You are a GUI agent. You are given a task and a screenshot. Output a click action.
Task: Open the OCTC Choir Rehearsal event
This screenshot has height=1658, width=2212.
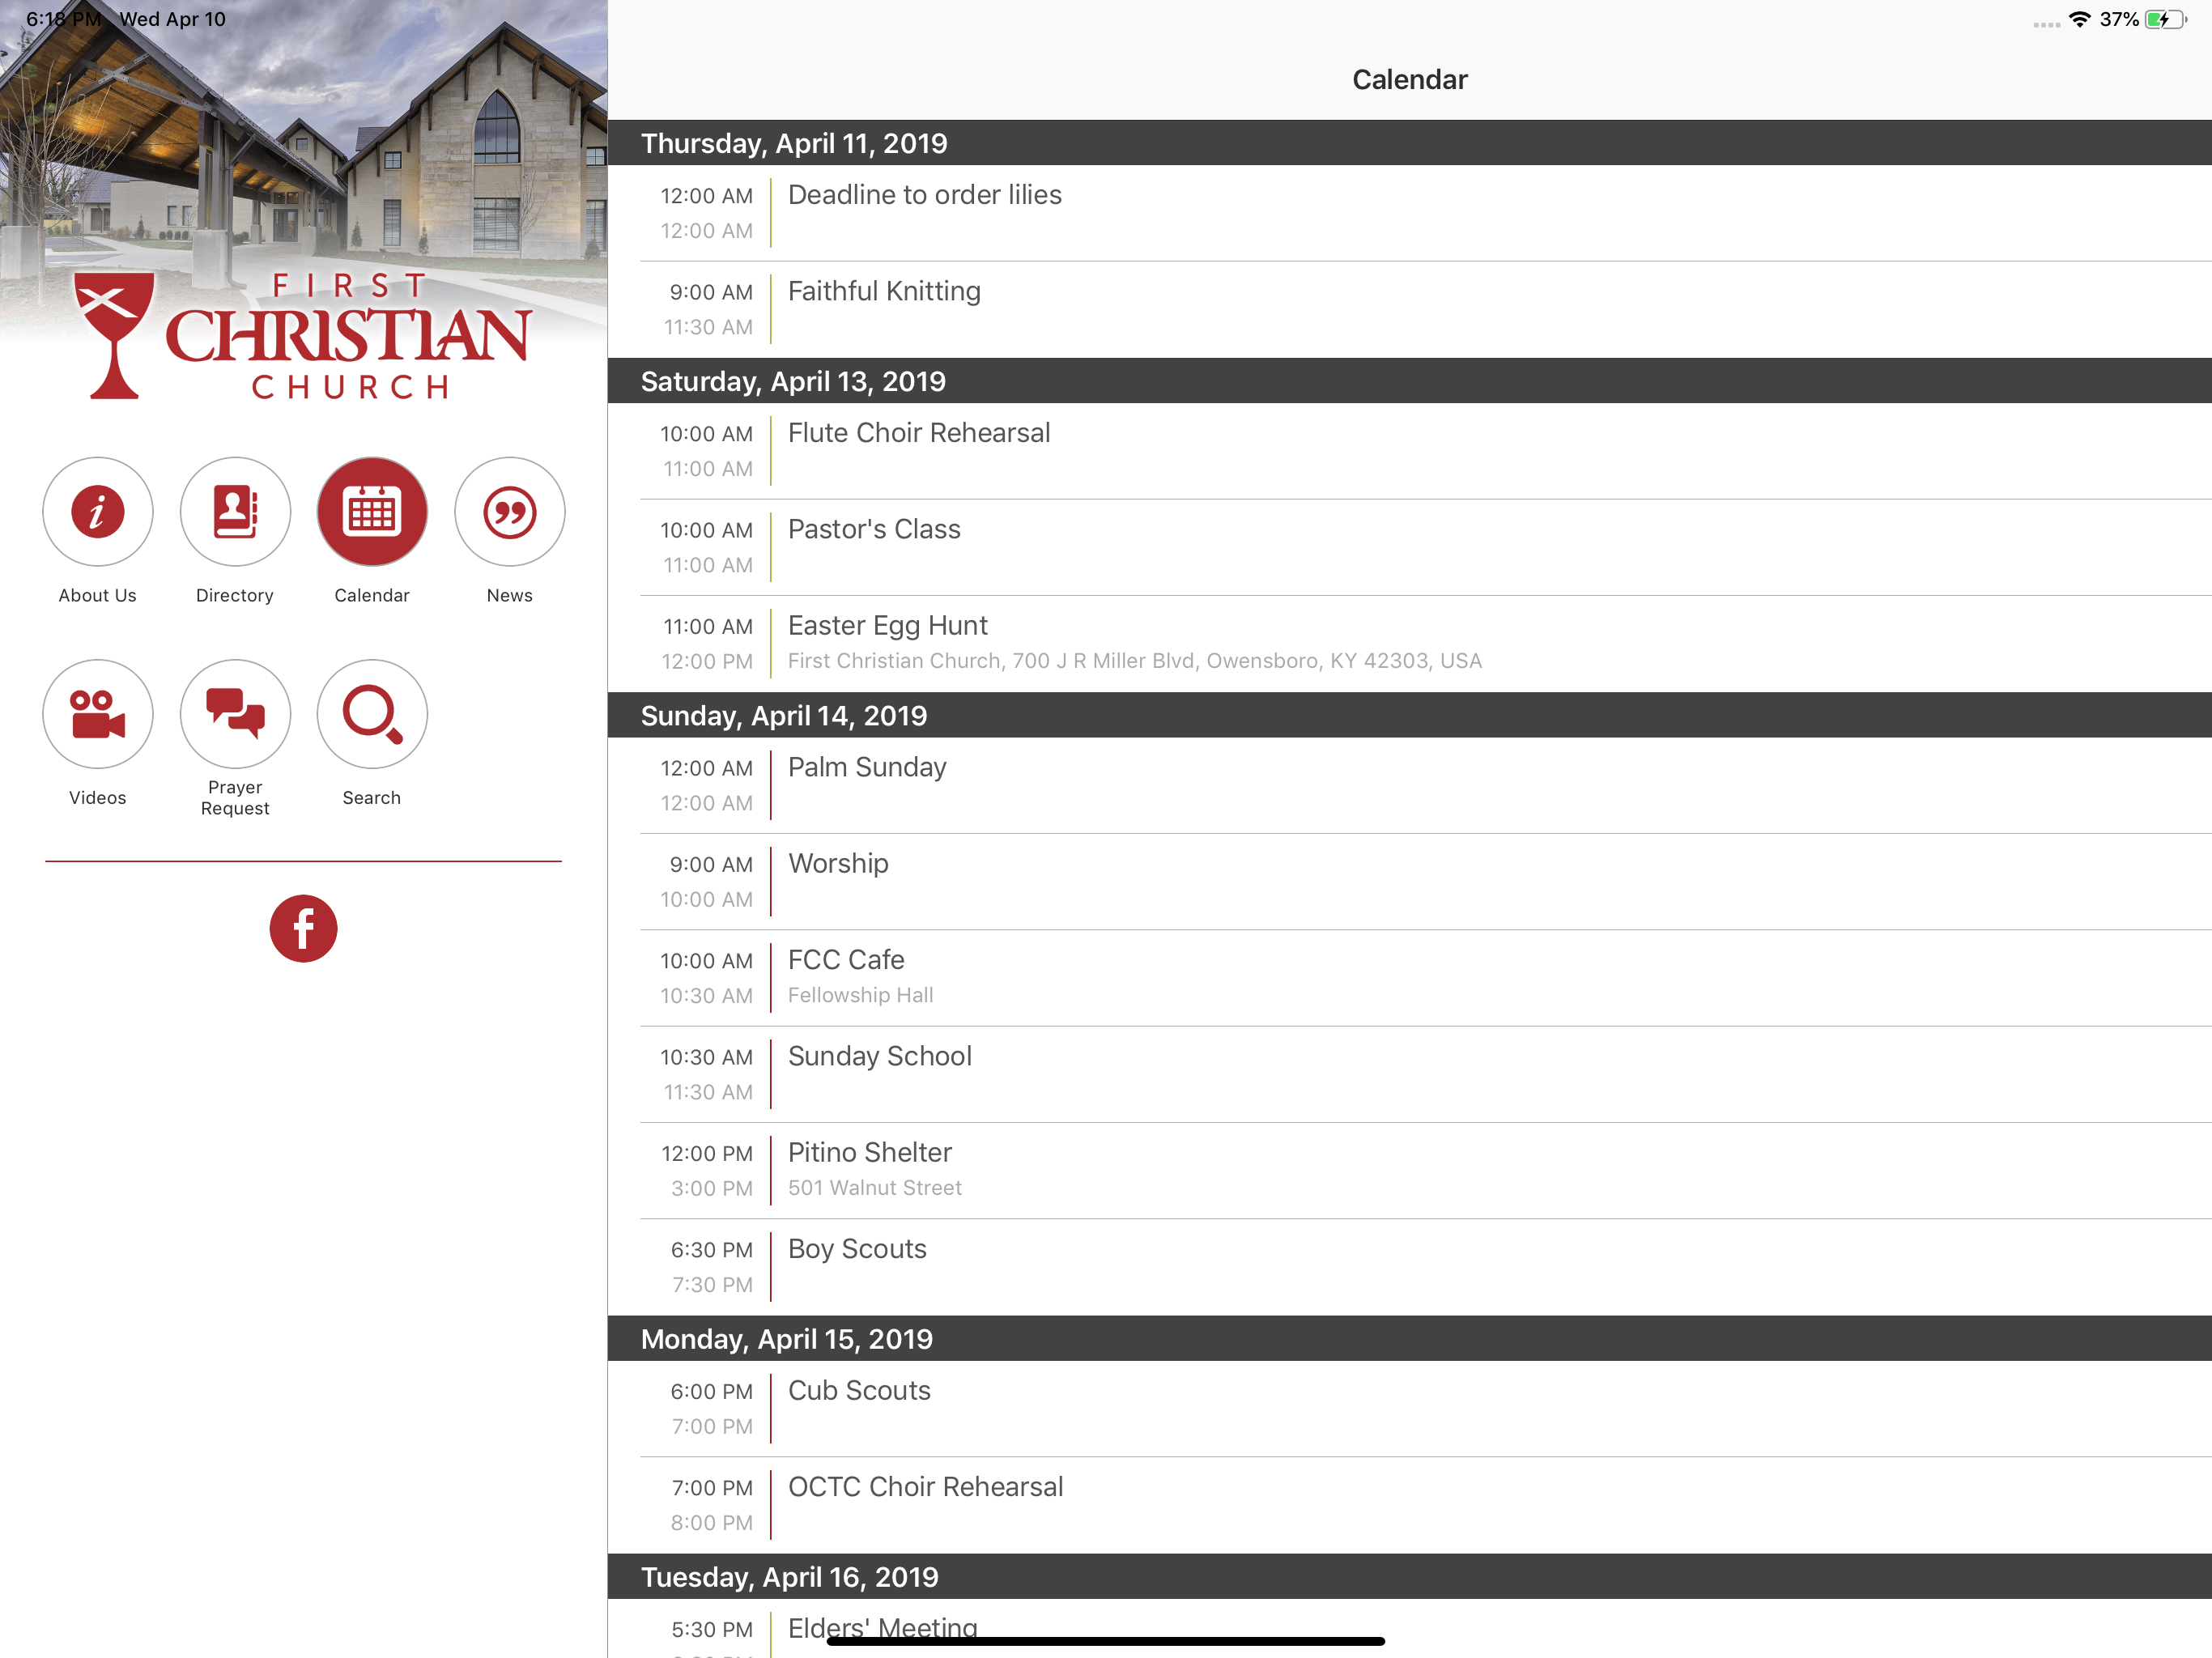[x=1410, y=1505]
